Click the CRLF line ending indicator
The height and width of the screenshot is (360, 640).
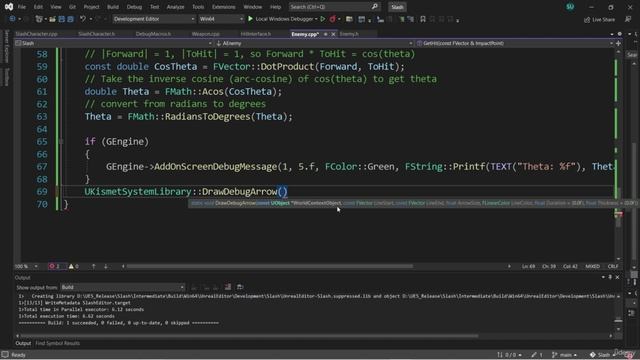[x=613, y=266]
